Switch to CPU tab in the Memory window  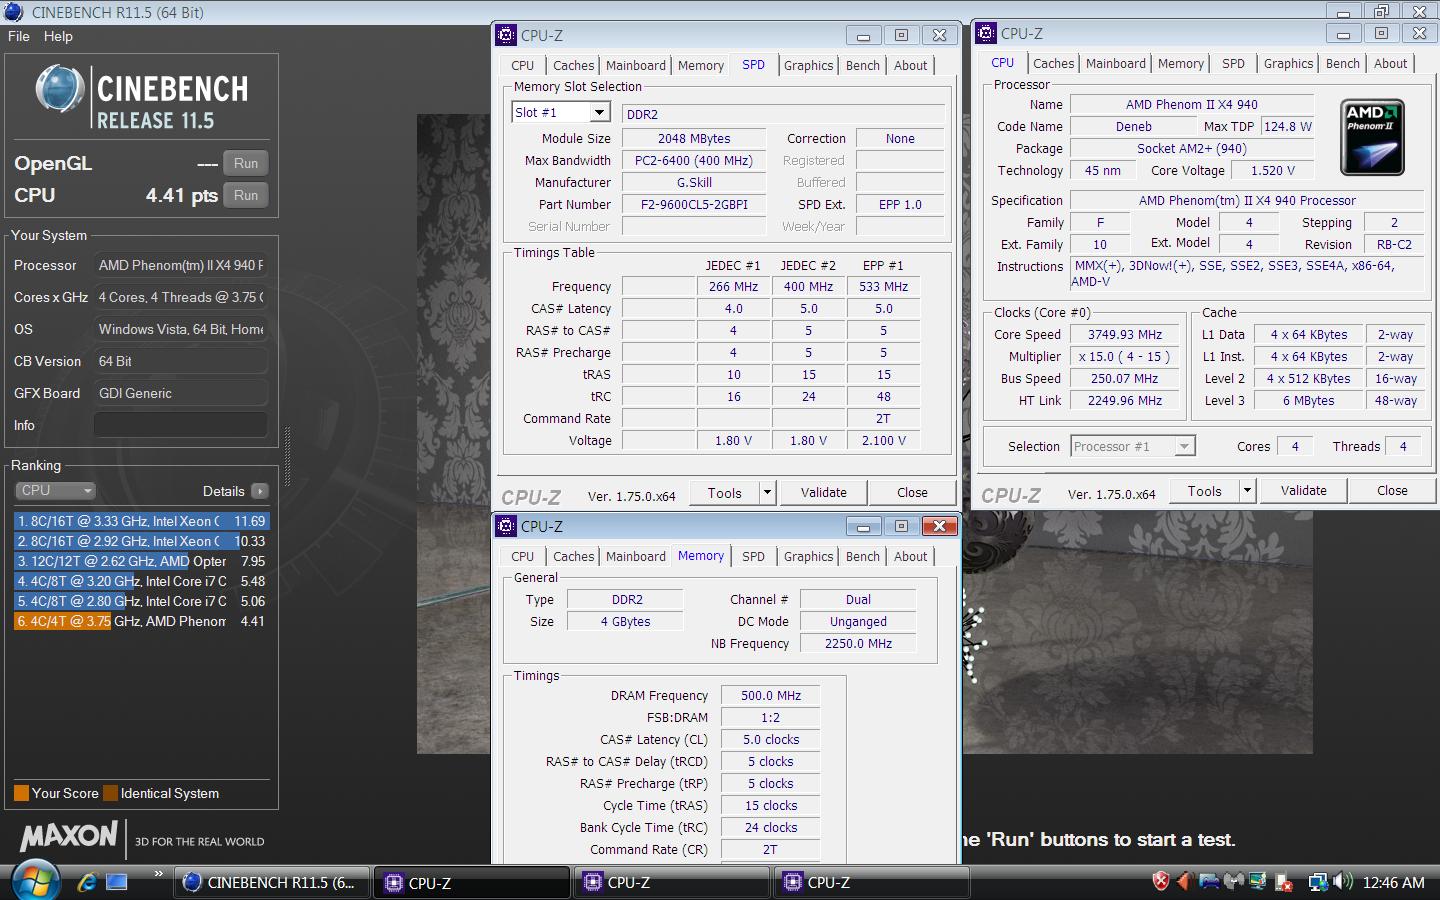[523, 556]
